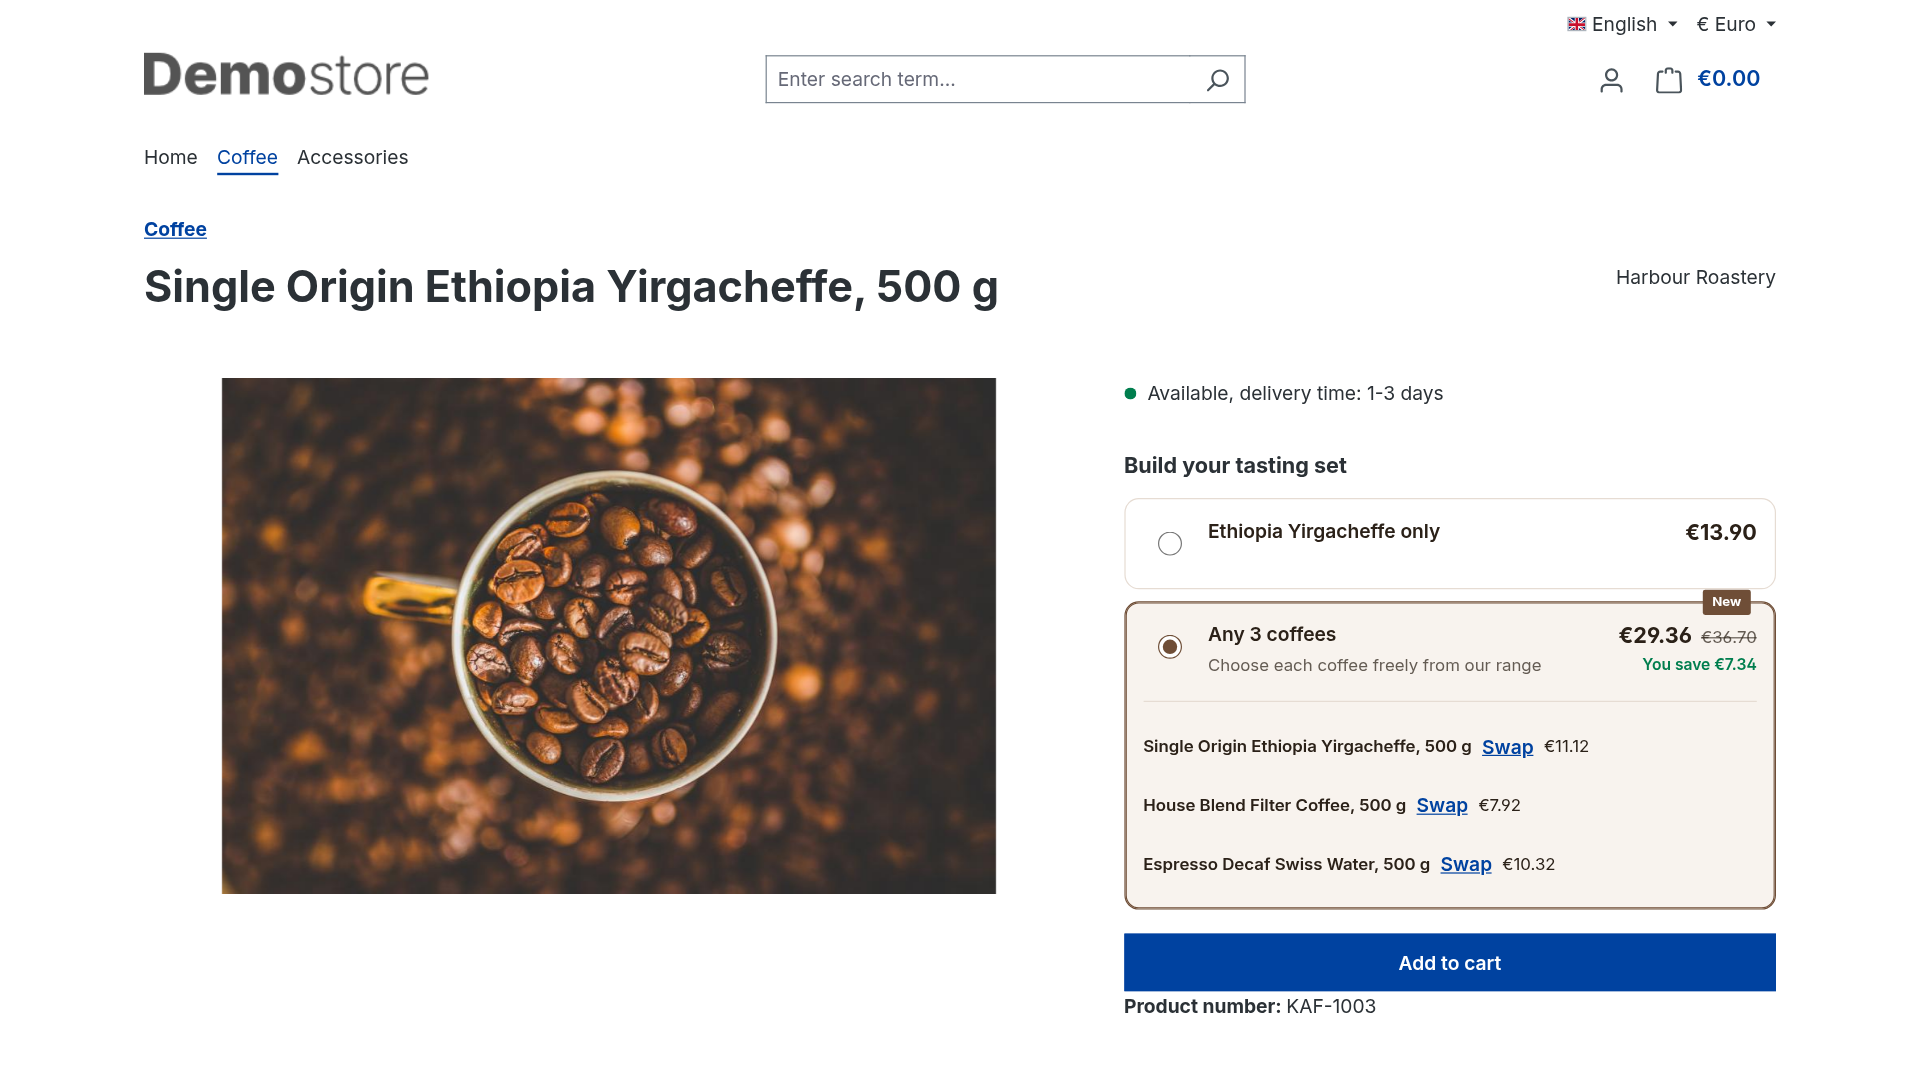Viewport: 1920px width, 1080px height.
Task: Swap the House Blend Filter Coffee
Action: [1442, 806]
